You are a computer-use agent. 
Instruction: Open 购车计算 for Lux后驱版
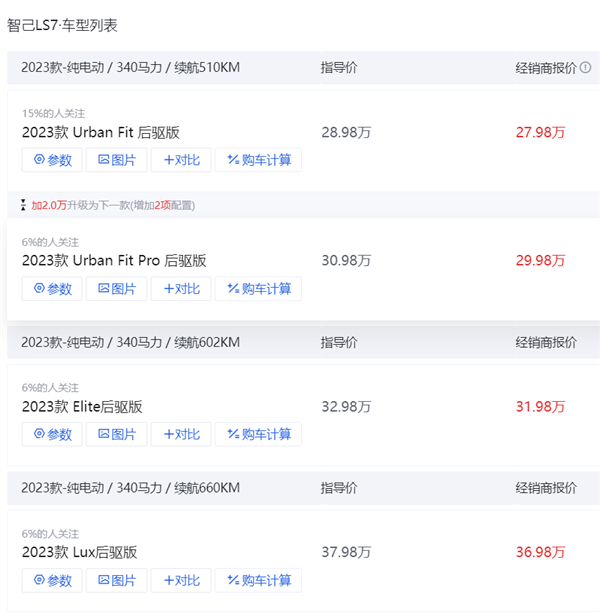tap(258, 580)
